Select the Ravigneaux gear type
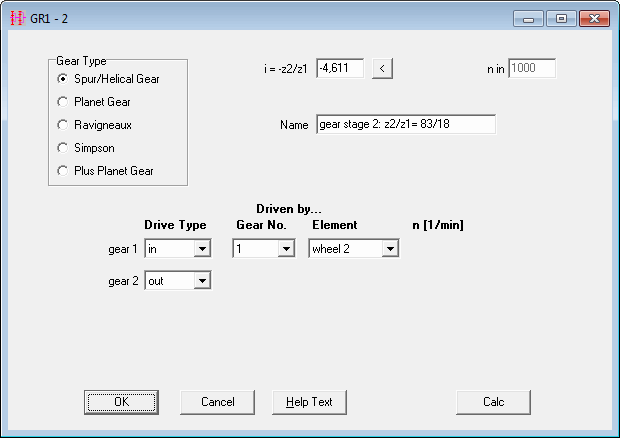Screen dimensions: 620x438 63,125
